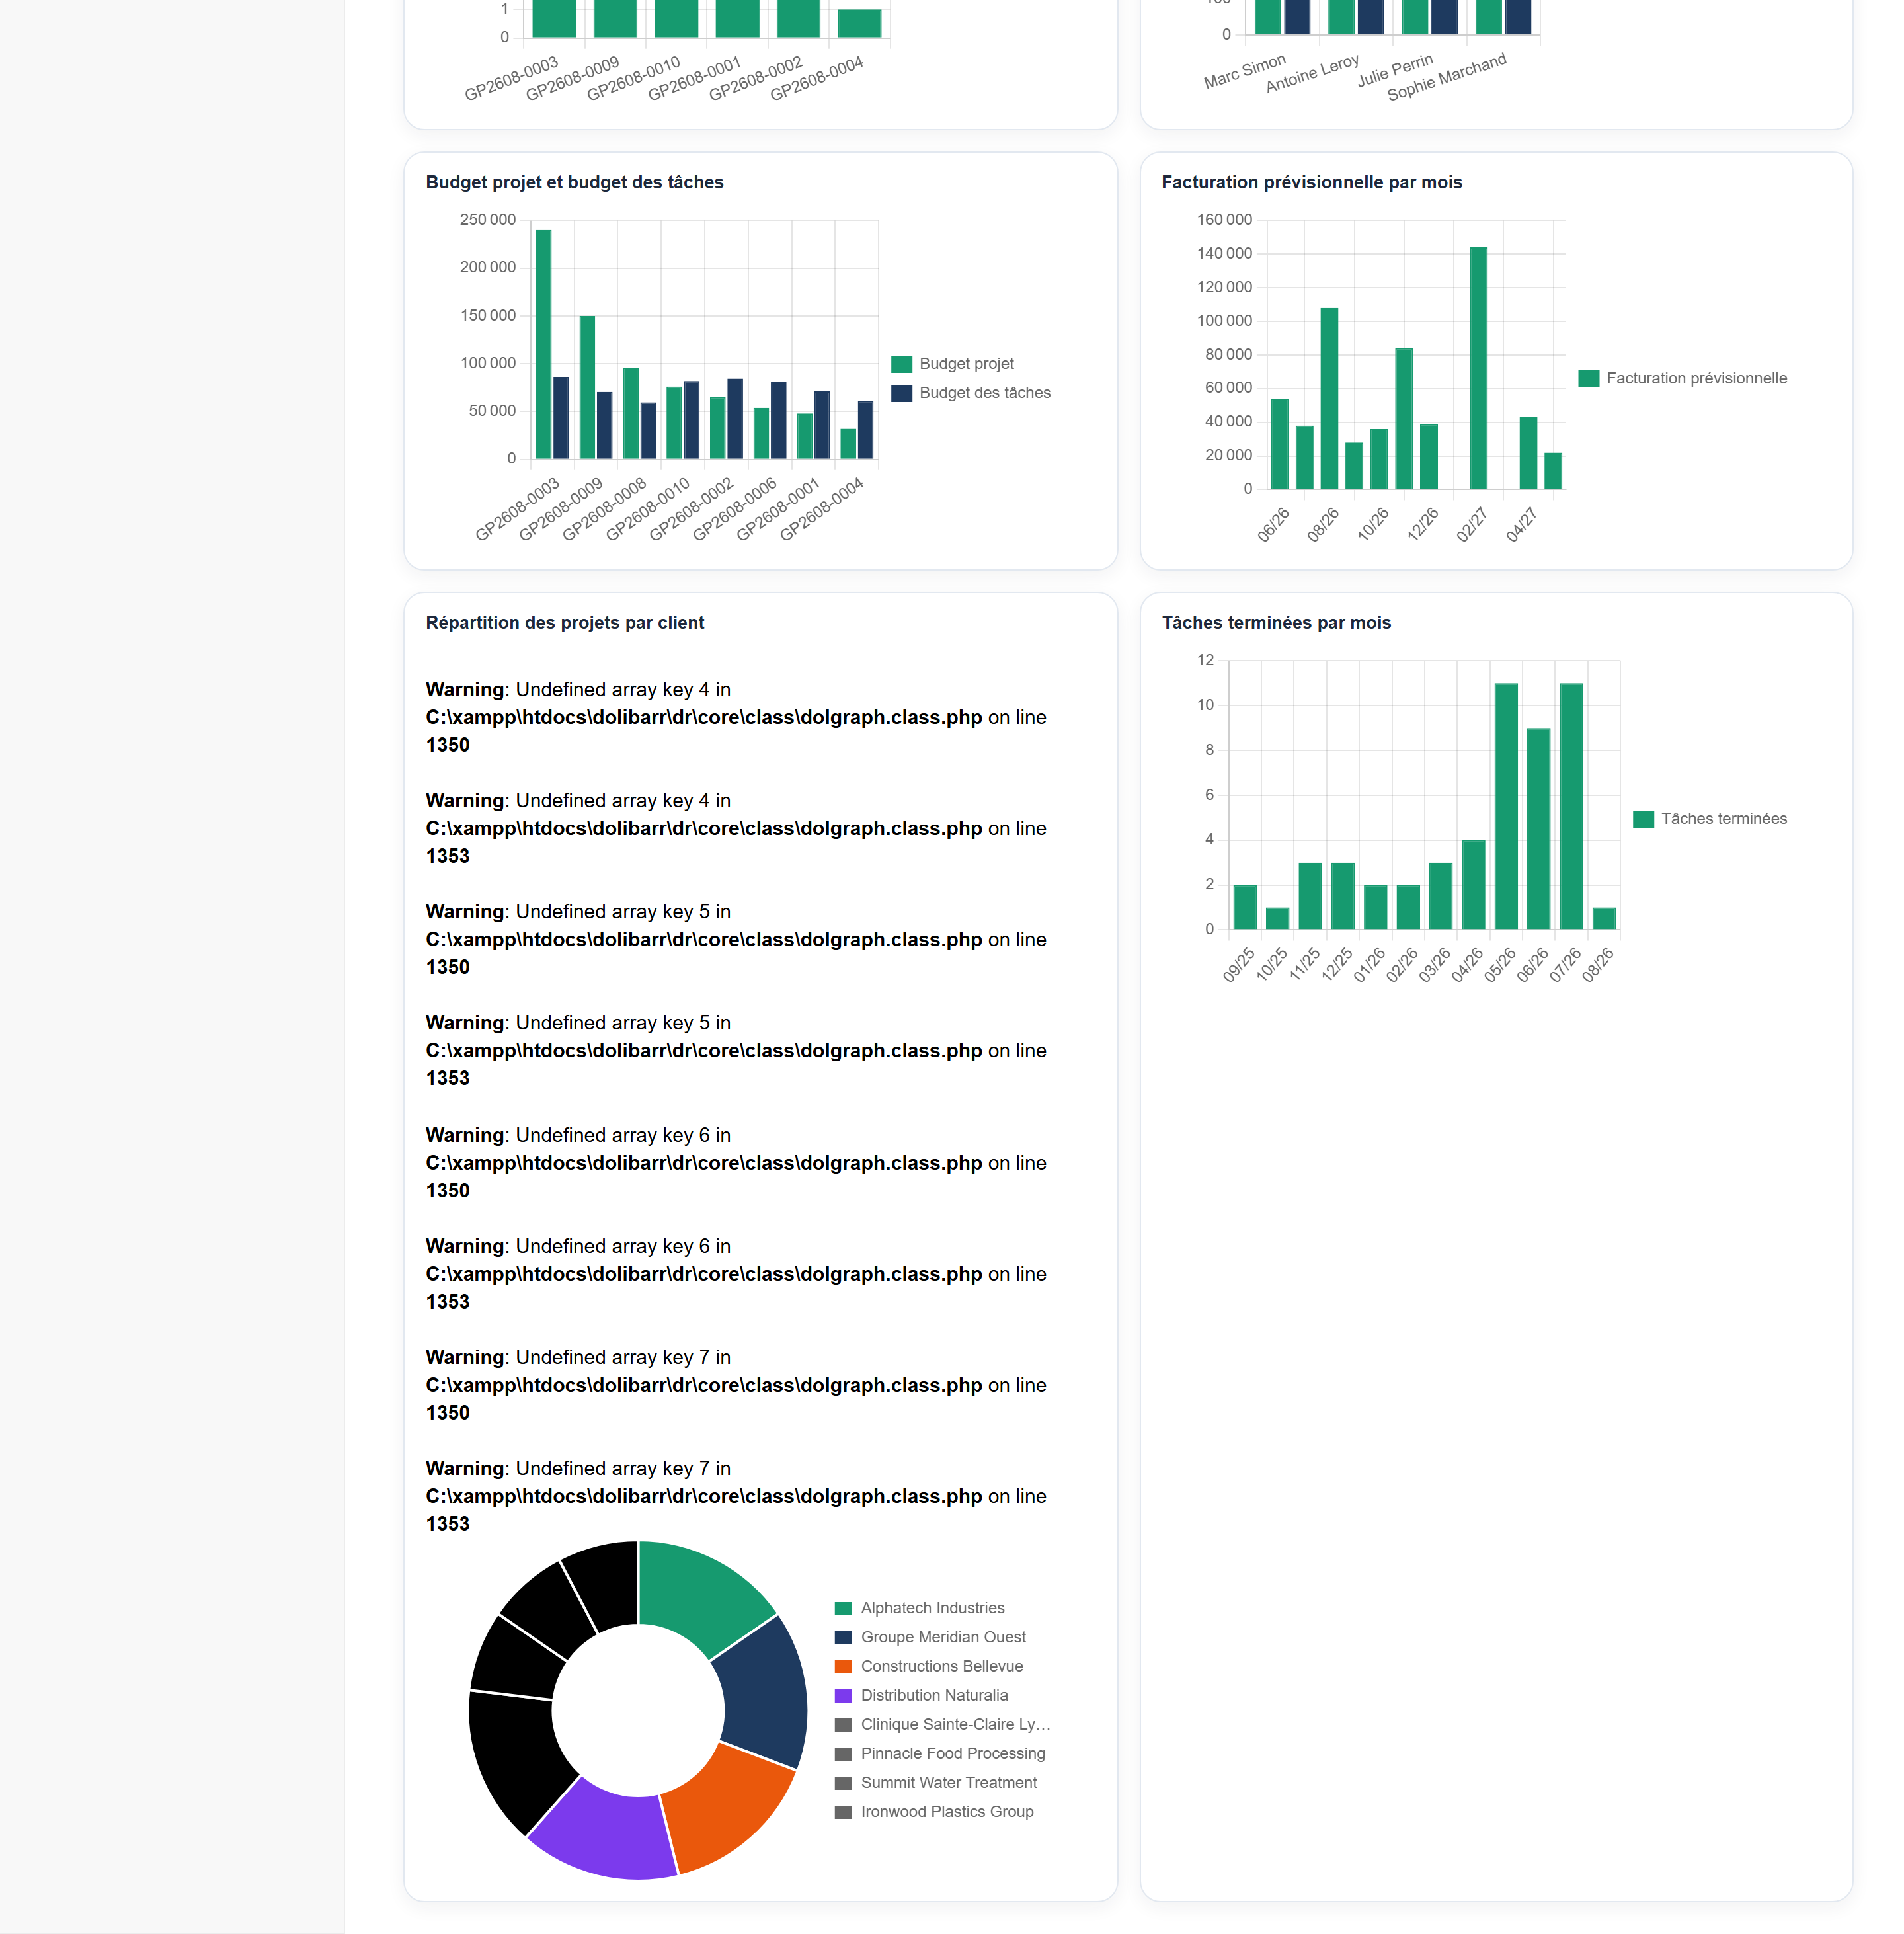1904x1934 pixels.
Task: Click Summit Water Treatment legend item
Action: pyautogui.click(x=936, y=1782)
